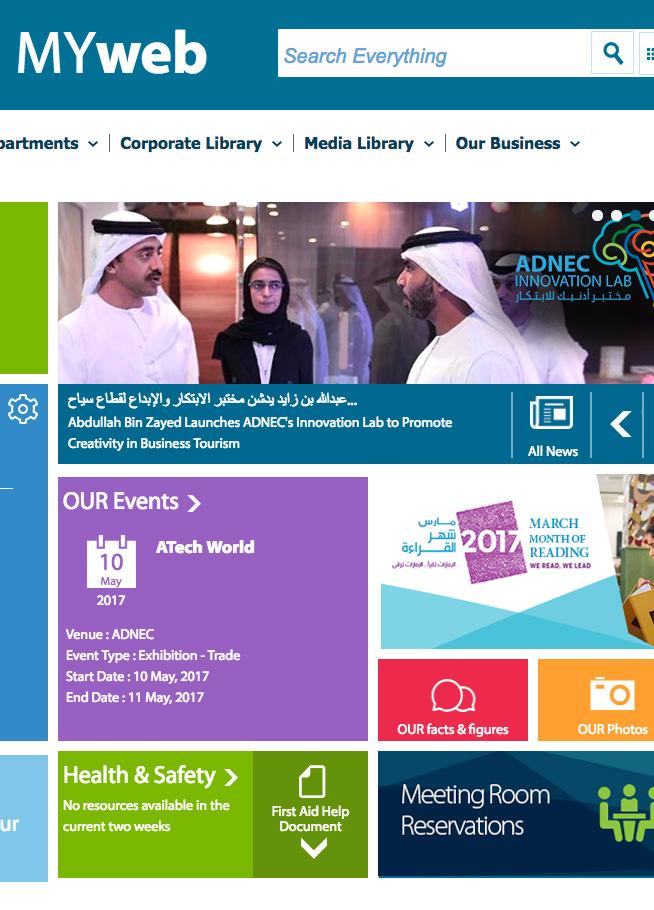Open the partially visible Departments menu
The width and height of the screenshot is (654, 910).
[x=39, y=143]
